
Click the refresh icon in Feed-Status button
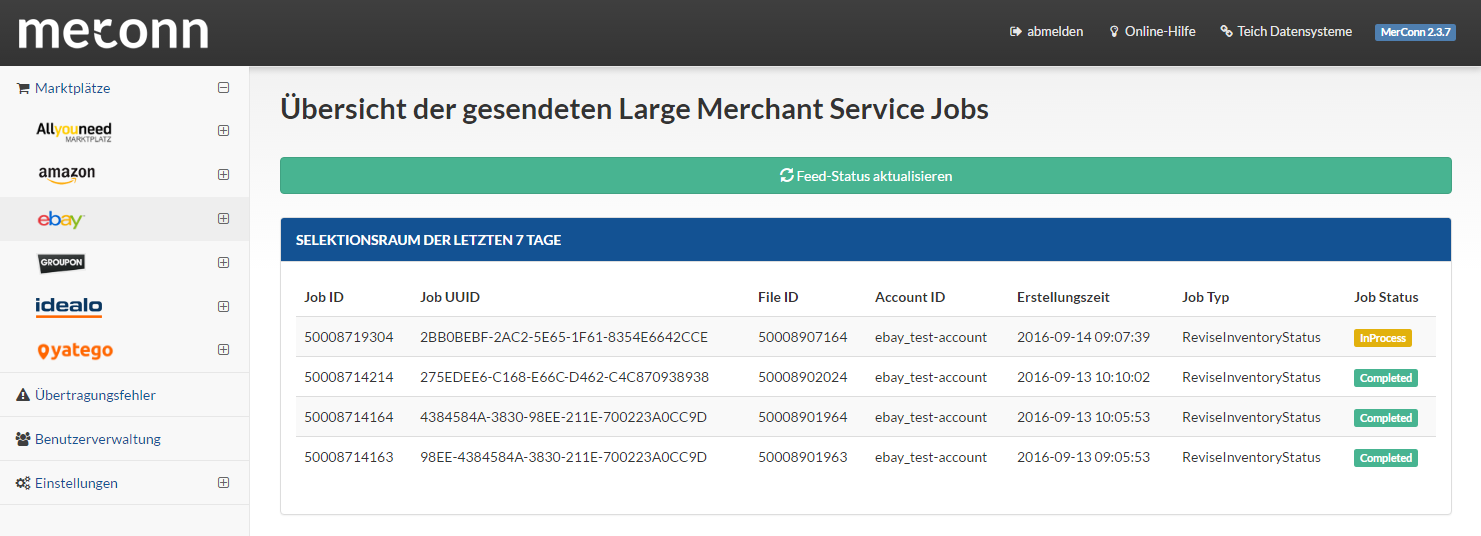pos(786,175)
